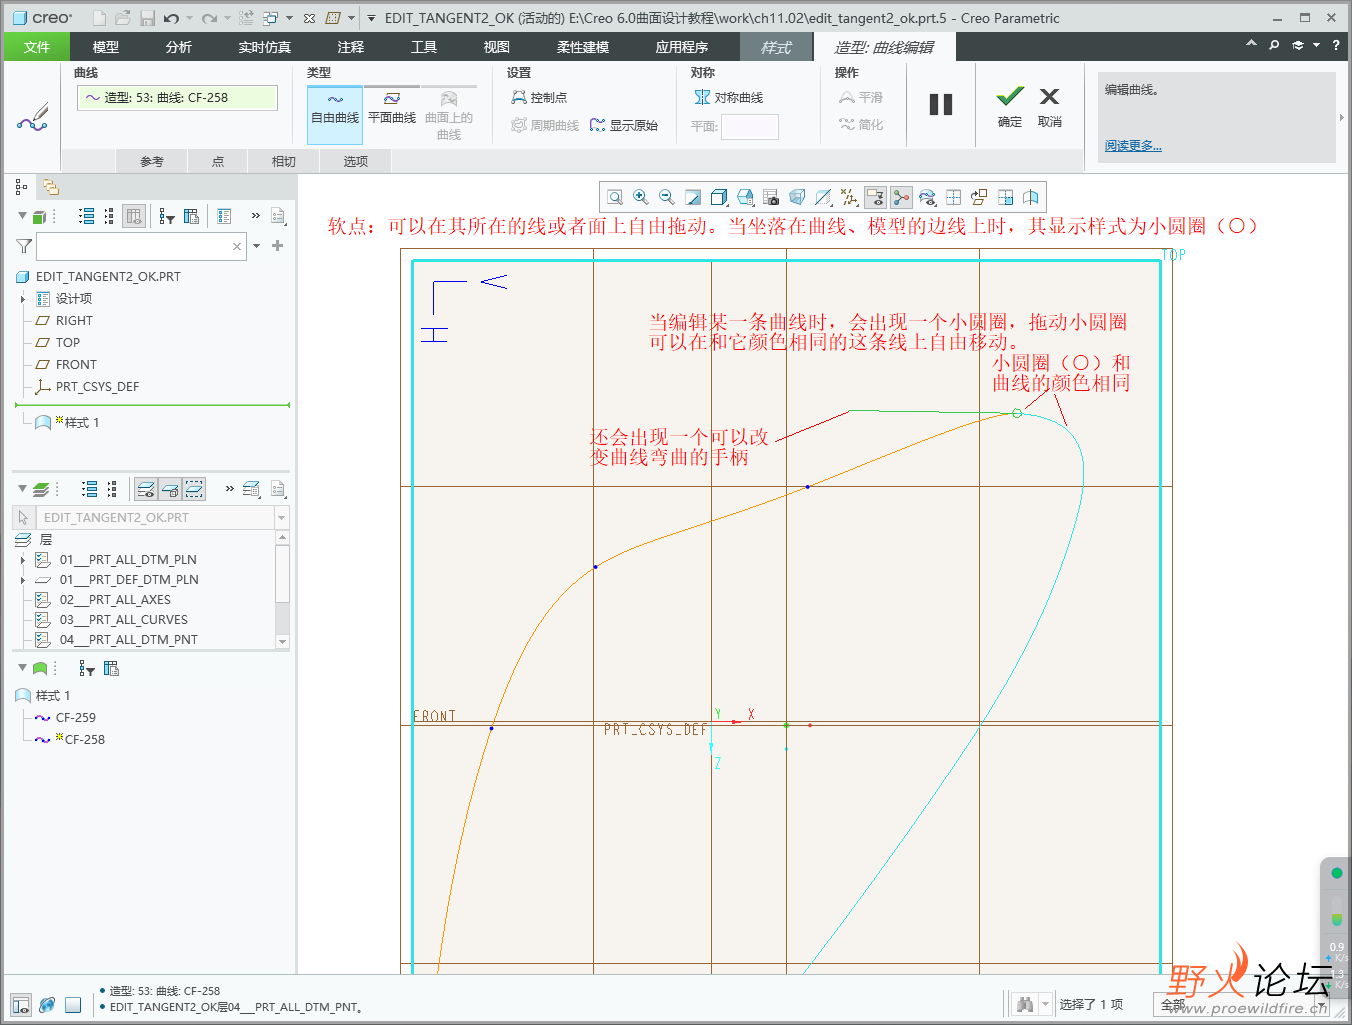The height and width of the screenshot is (1025, 1352).
Task: Click the windows switch icon in quick toolbar
Action: (x=270, y=18)
